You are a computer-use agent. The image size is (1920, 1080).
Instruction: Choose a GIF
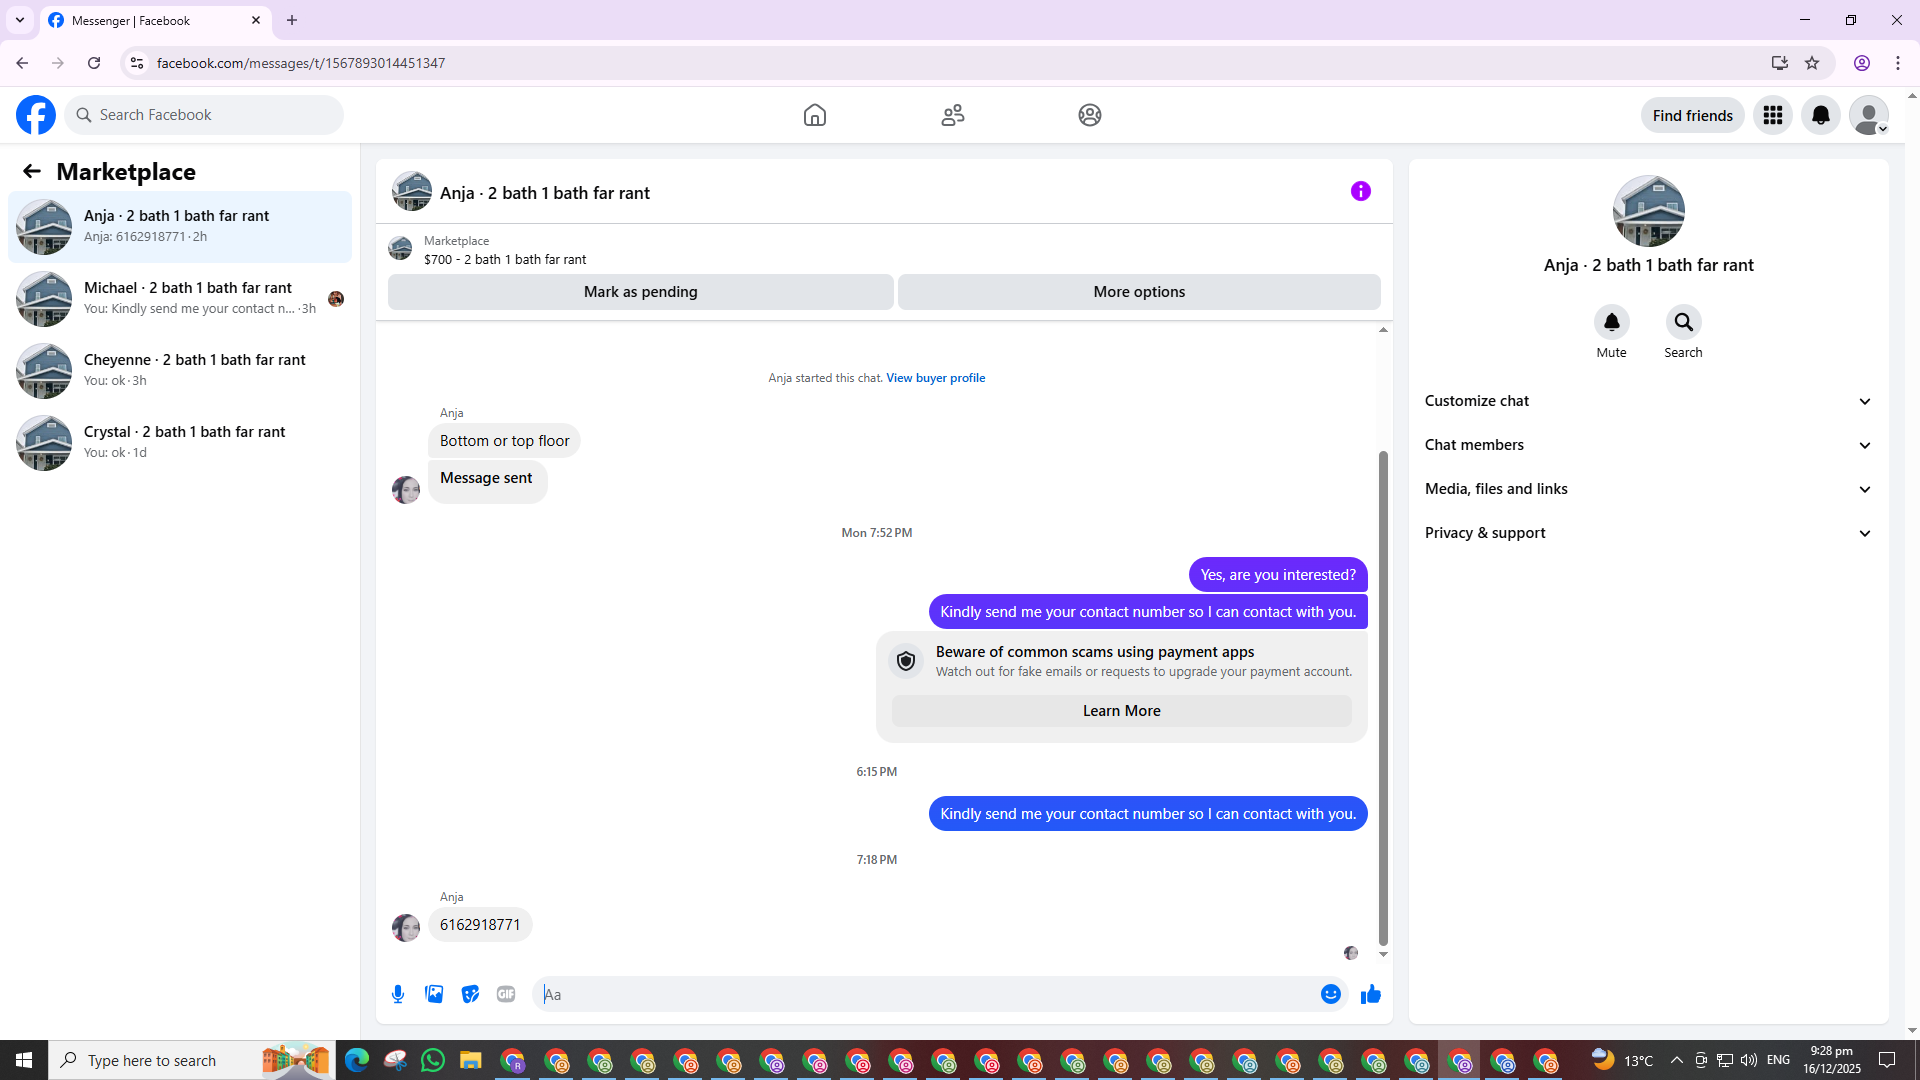(506, 994)
